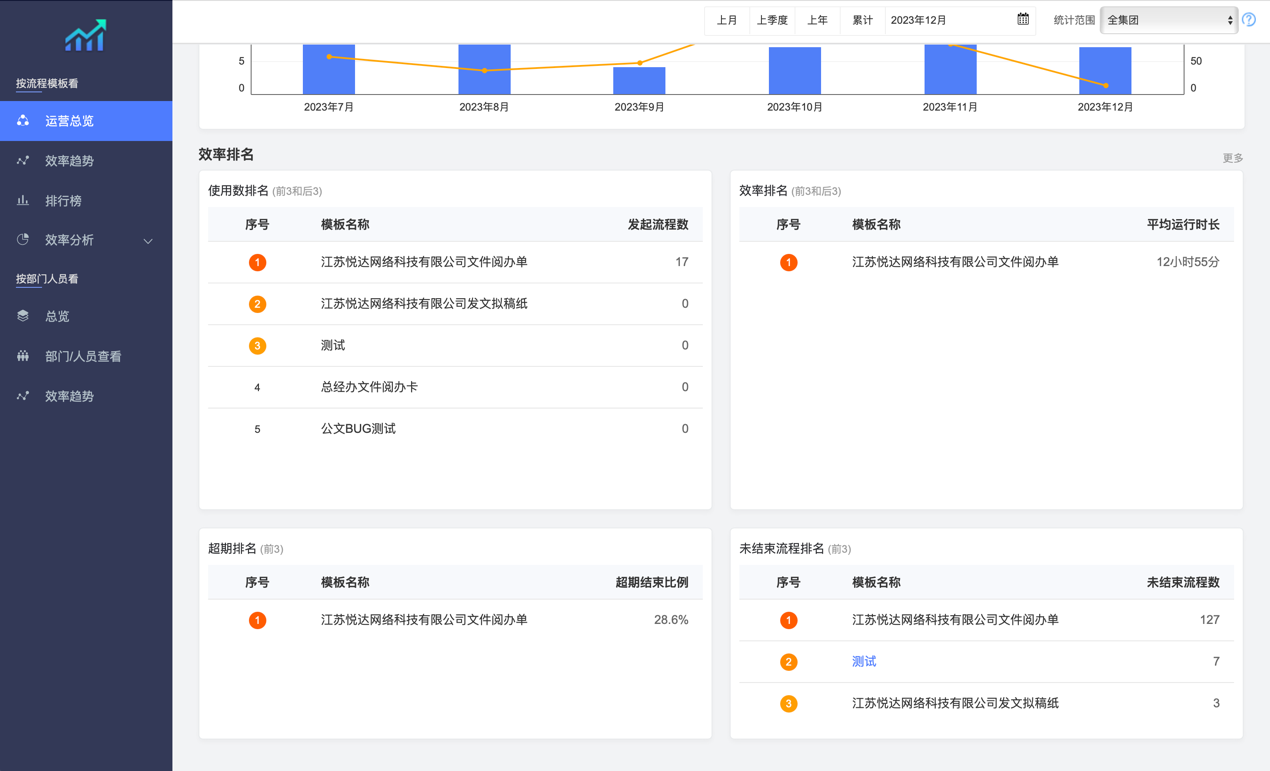1270x771 pixels.
Task: Open the 测试 template link in 未结束流程排名
Action: [863, 661]
